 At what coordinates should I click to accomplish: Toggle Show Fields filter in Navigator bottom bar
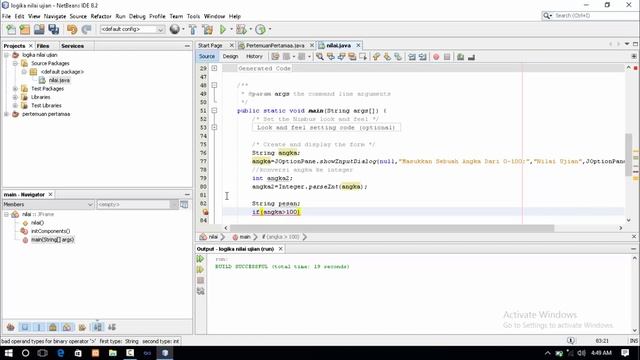pos(25,327)
